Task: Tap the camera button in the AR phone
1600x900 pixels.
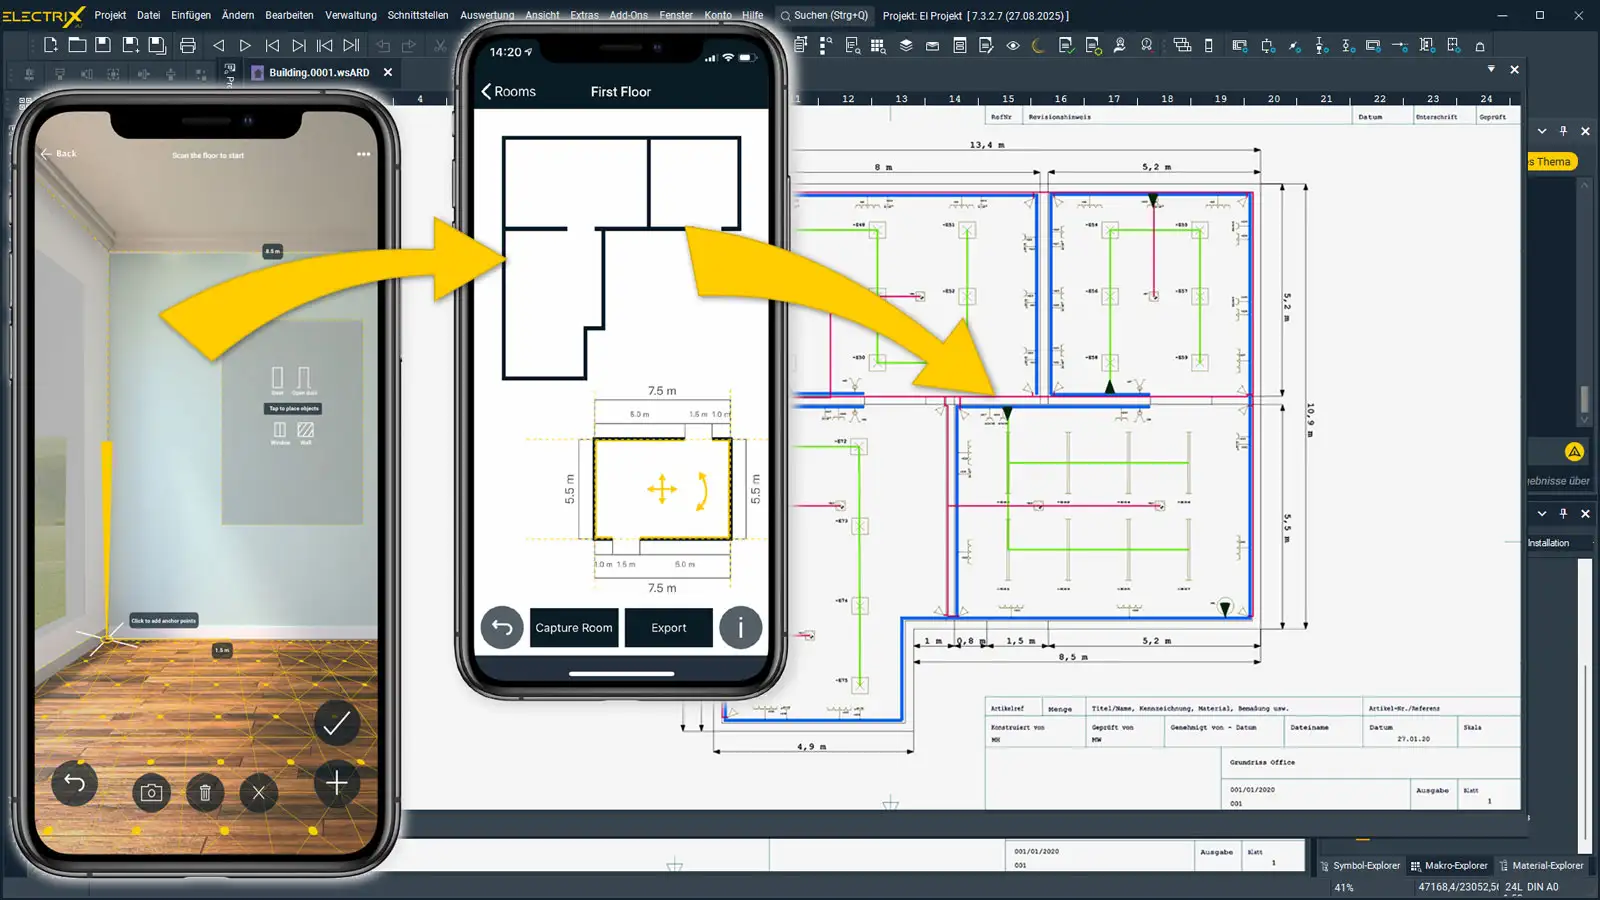Action: [x=152, y=793]
